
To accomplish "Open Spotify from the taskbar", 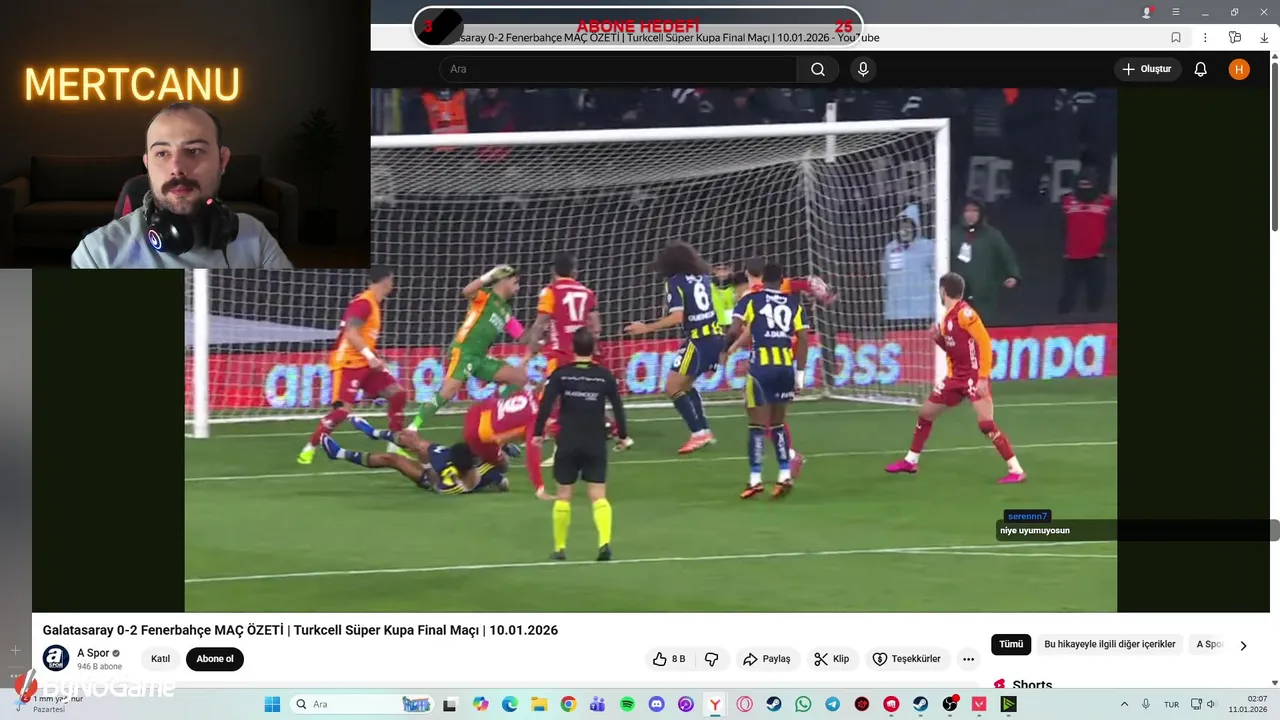I will [627, 704].
